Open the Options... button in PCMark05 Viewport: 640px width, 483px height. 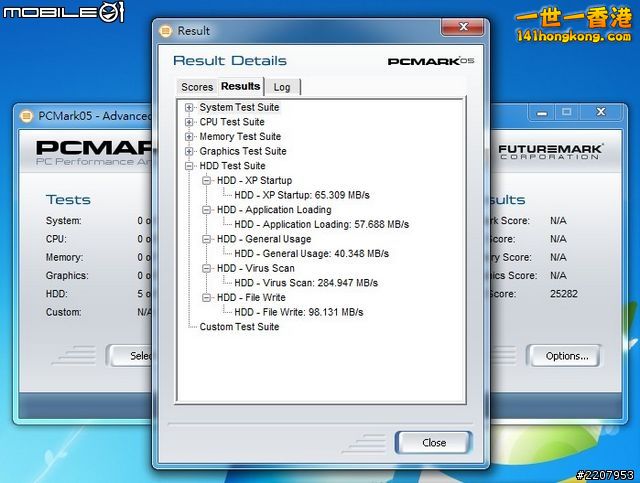point(566,356)
